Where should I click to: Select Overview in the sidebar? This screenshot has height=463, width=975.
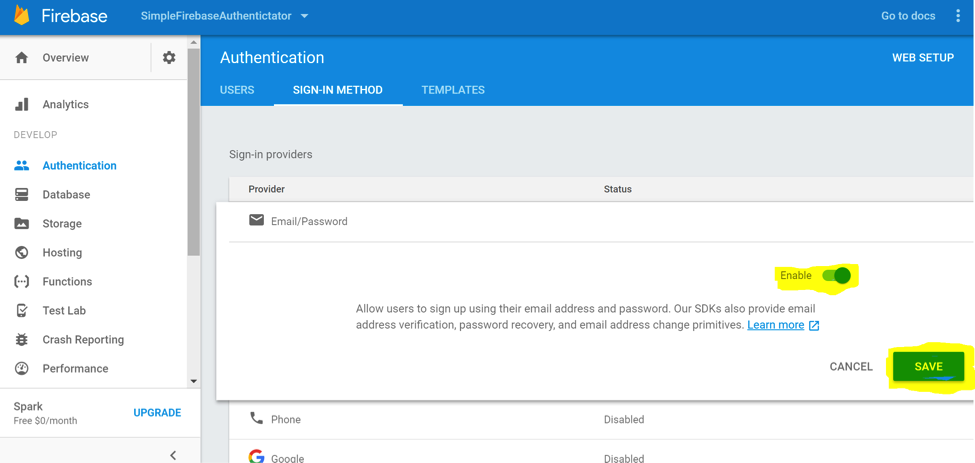(x=65, y=58)
